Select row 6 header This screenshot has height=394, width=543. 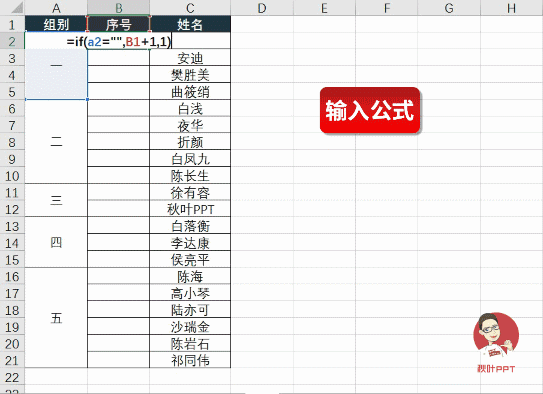click(12, 109)
